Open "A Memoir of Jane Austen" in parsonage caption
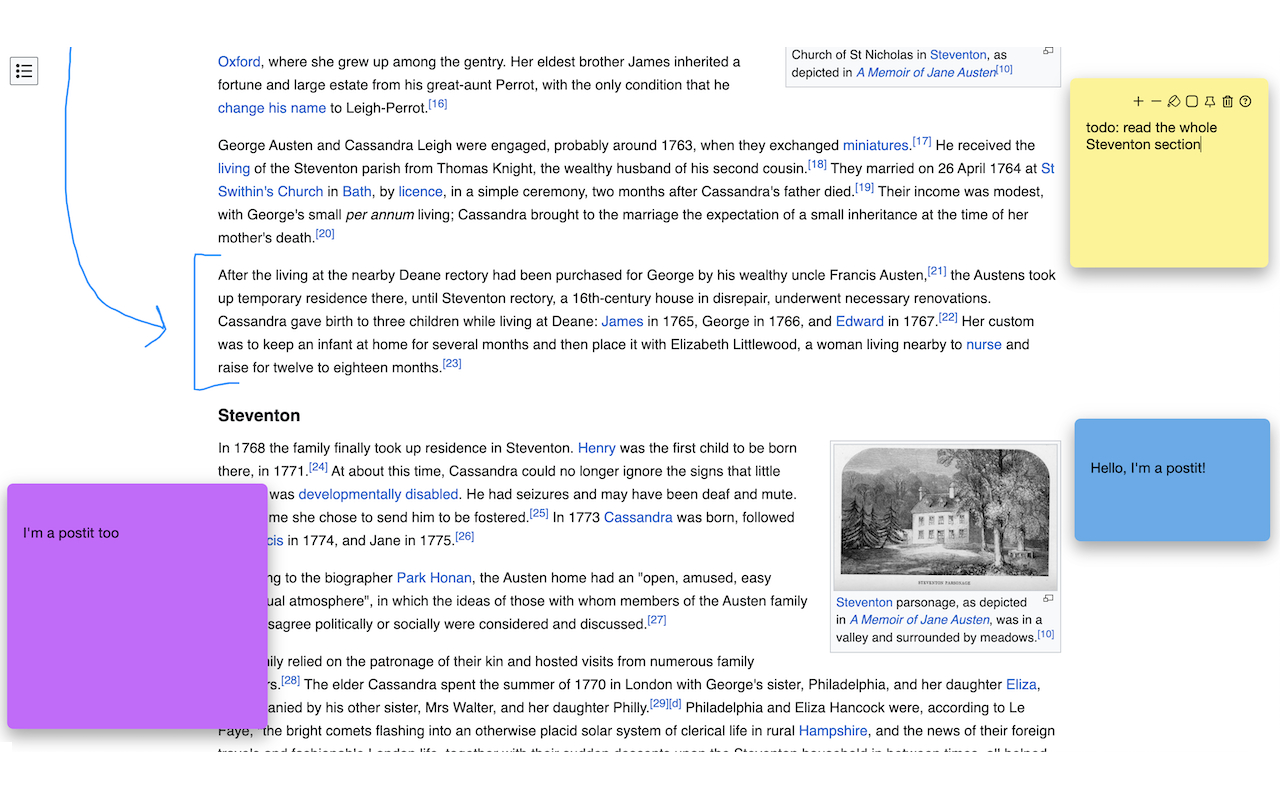Viewport: 1280px width, 800px height. [919, 620]
